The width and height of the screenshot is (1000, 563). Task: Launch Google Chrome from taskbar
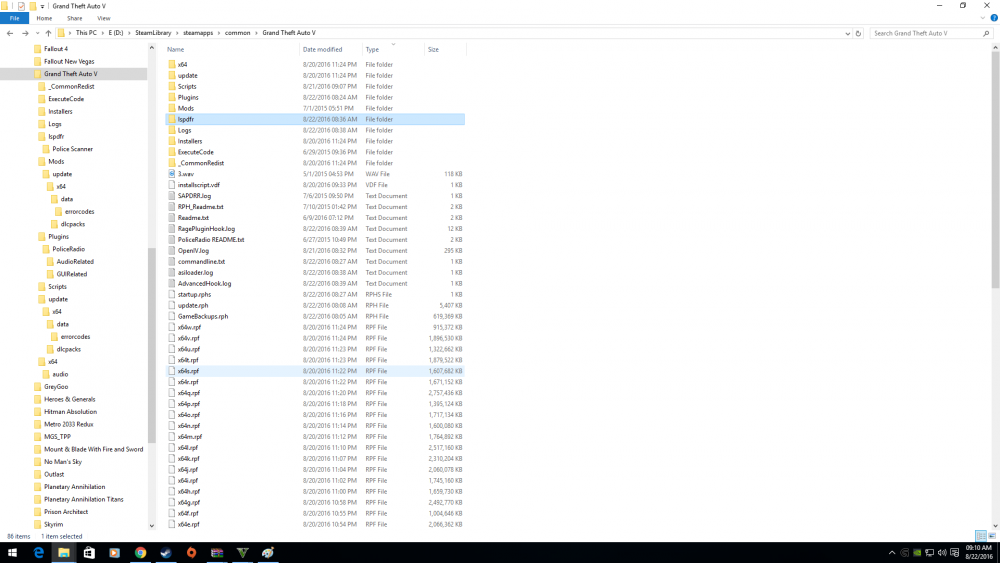point(140,553)
